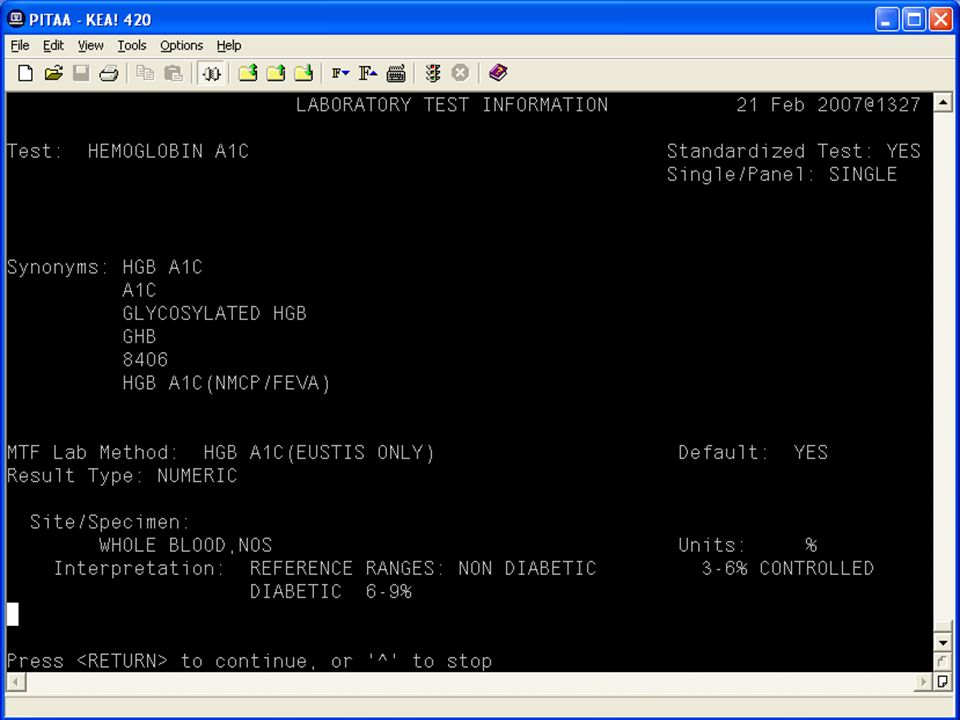Open the File menu
The height and width of the screenshot is (720, 960).
click(20, 46)
